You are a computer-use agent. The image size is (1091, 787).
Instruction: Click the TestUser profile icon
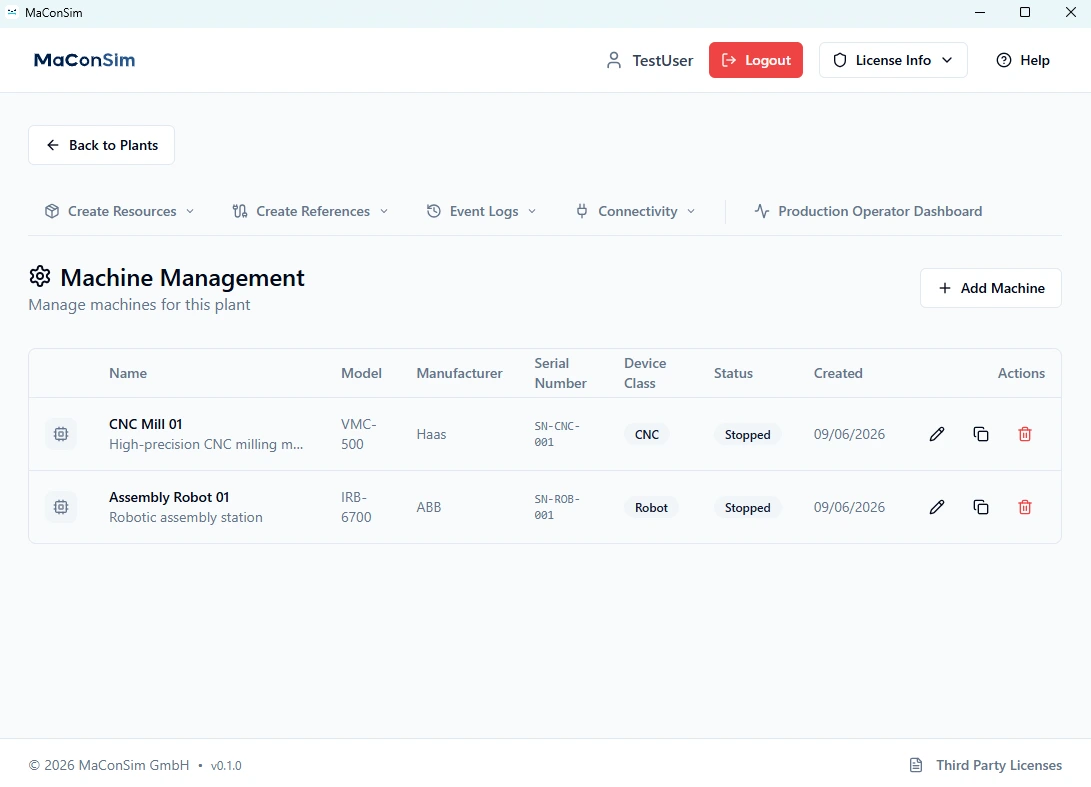pyautogui.click(x=613, y=61)
